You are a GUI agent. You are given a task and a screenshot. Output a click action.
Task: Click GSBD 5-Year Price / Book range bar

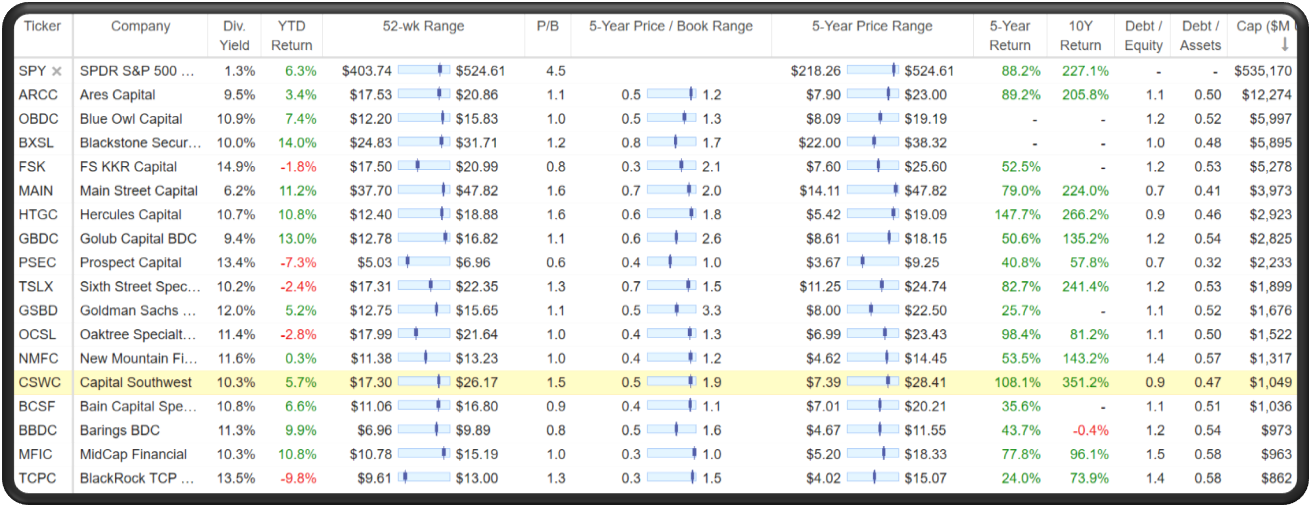[x=671, y=311]
